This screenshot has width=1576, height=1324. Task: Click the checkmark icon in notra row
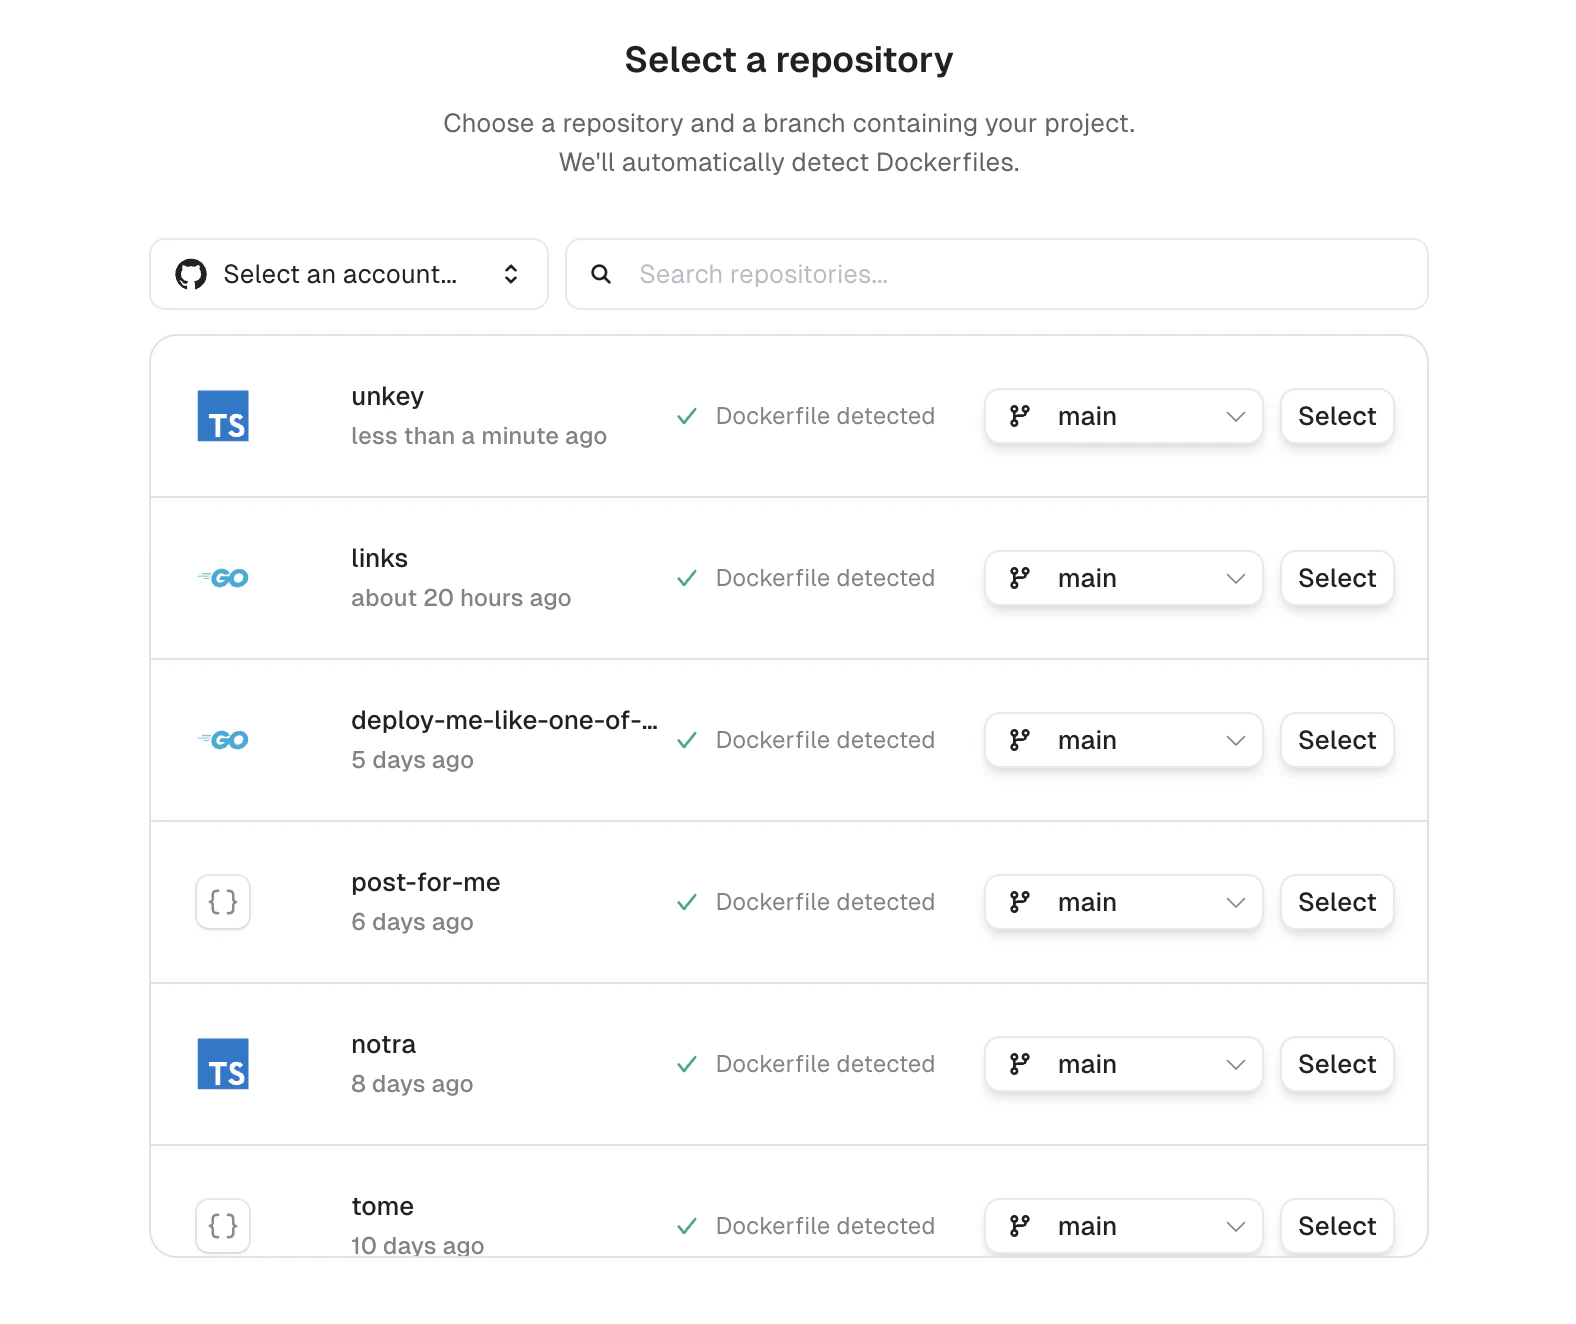(x=687, y=1064)
